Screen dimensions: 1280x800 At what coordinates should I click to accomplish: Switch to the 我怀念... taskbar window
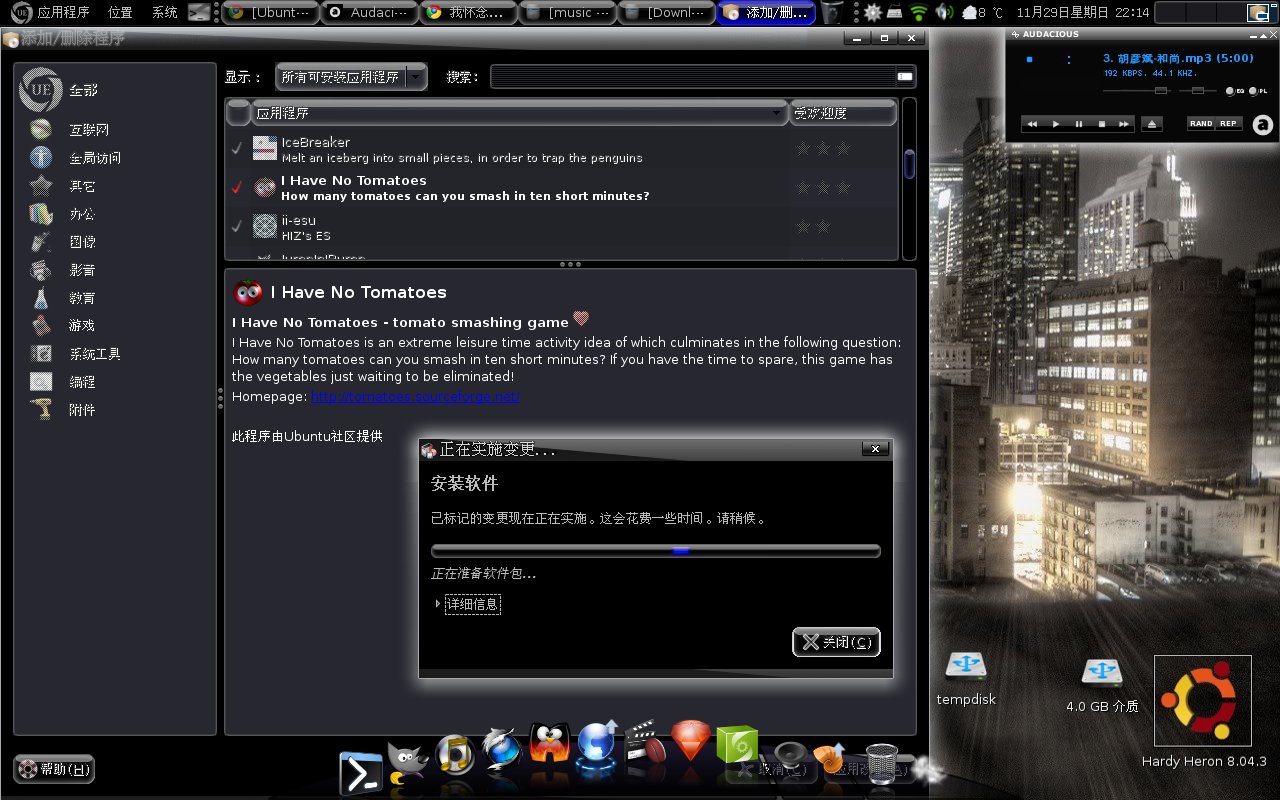(468, 13)
